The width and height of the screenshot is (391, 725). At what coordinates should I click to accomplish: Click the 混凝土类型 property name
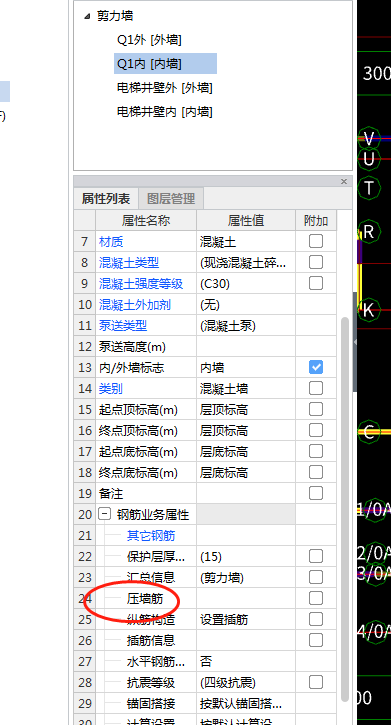click(128, 263)
